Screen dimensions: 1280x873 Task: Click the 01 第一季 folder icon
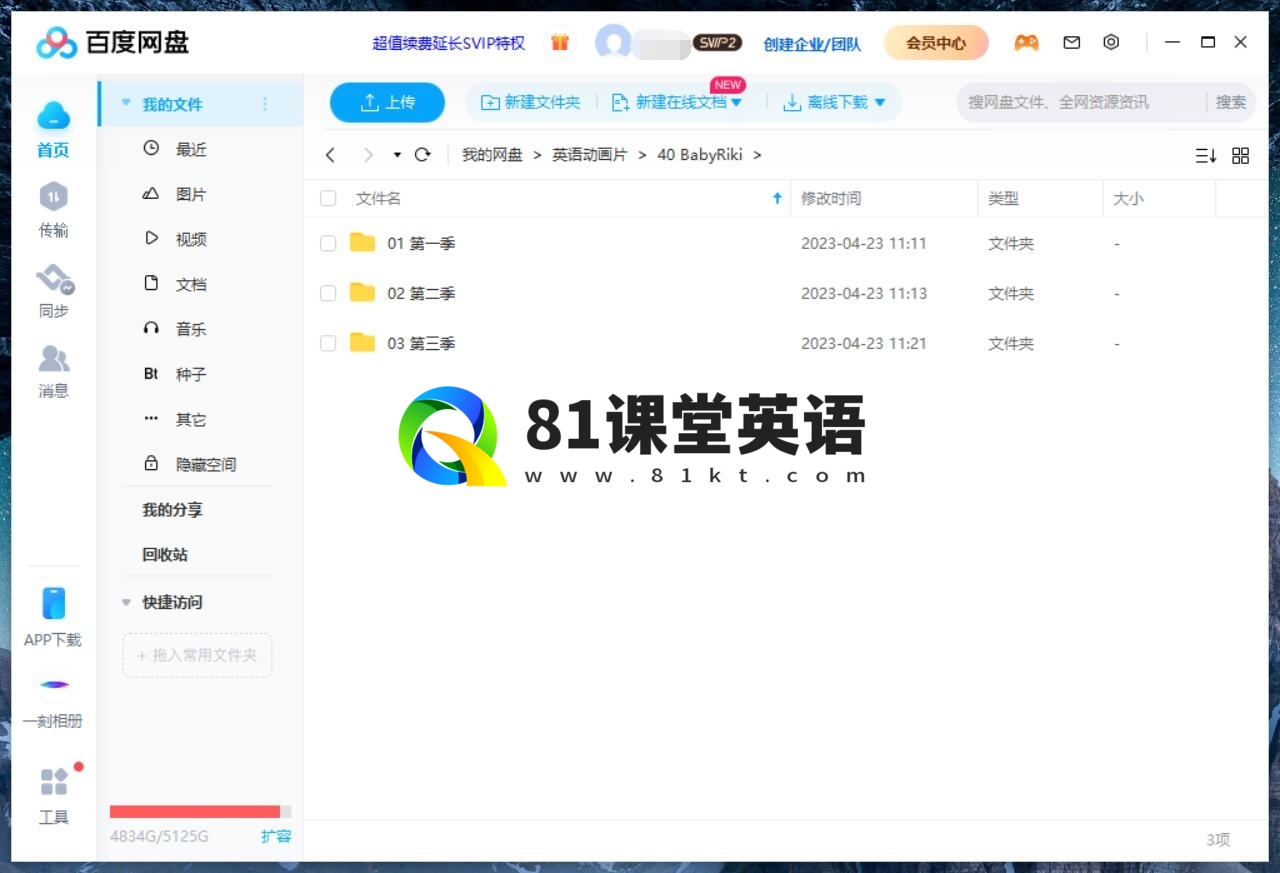[x=362, y=243]
